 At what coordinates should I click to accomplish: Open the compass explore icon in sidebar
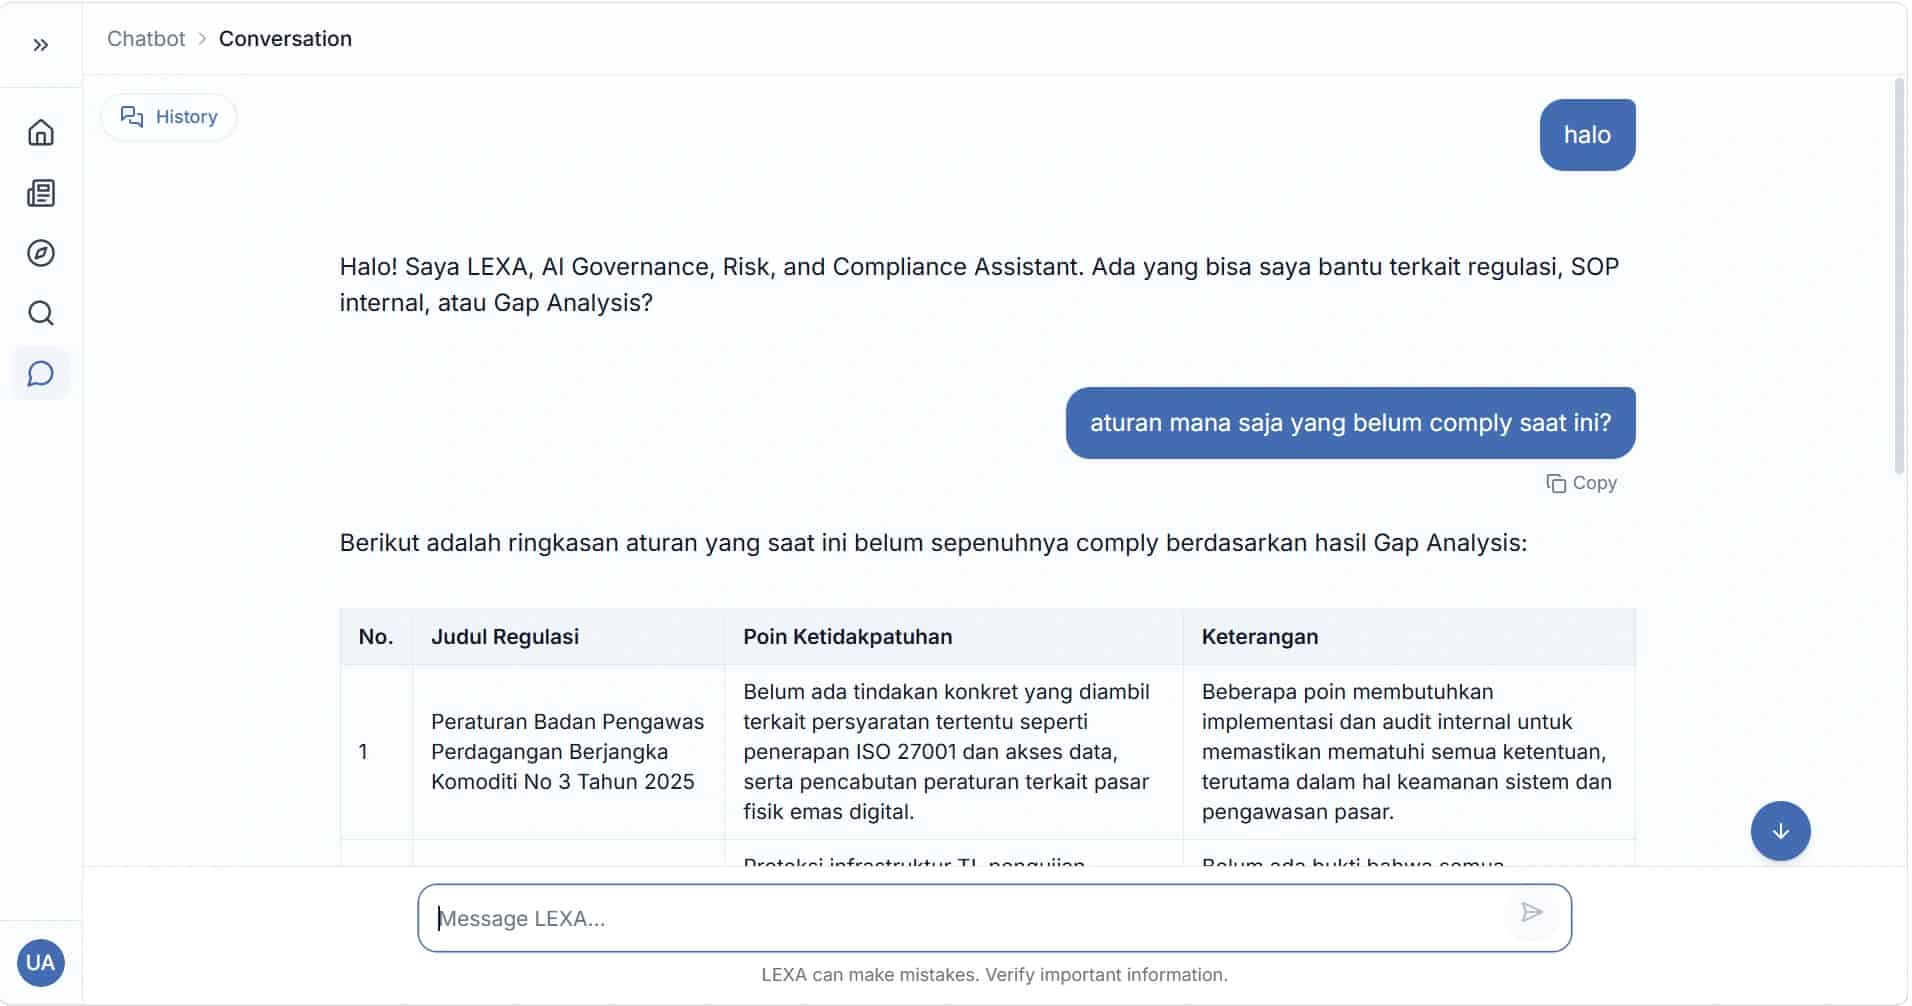(41, 253)
